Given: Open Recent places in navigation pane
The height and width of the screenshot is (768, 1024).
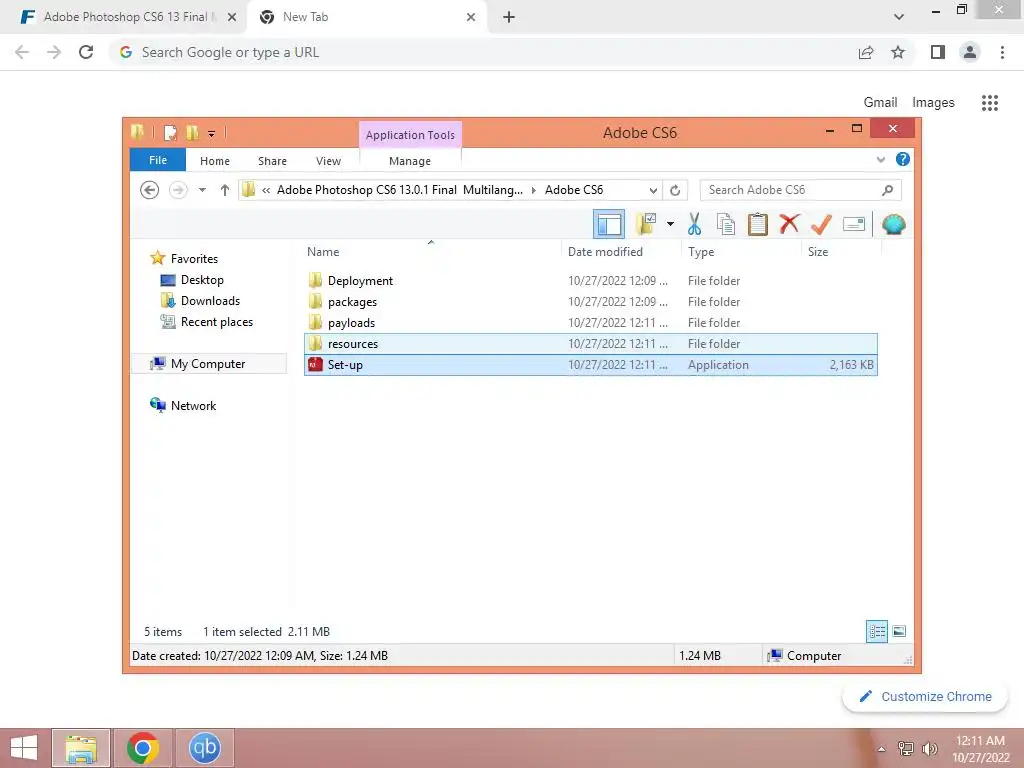Looking at the screenshot, I should pyautogui.click(x=216, y=321).
